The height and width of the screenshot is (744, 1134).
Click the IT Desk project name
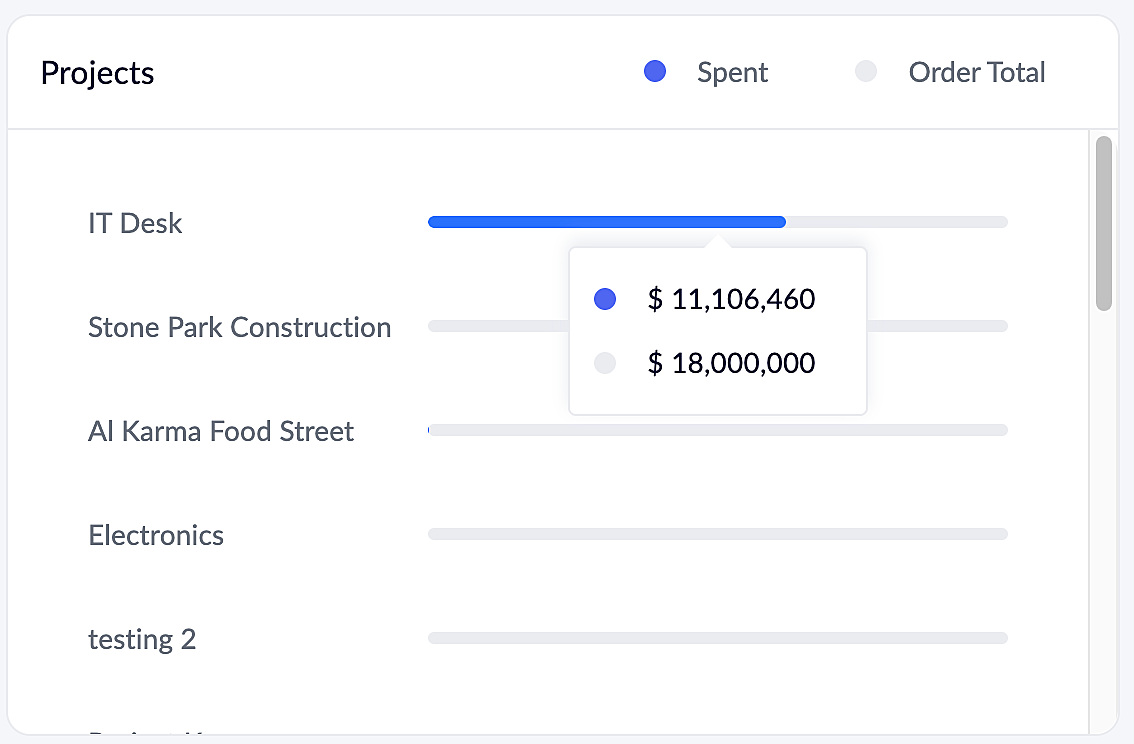click(135, 223)
